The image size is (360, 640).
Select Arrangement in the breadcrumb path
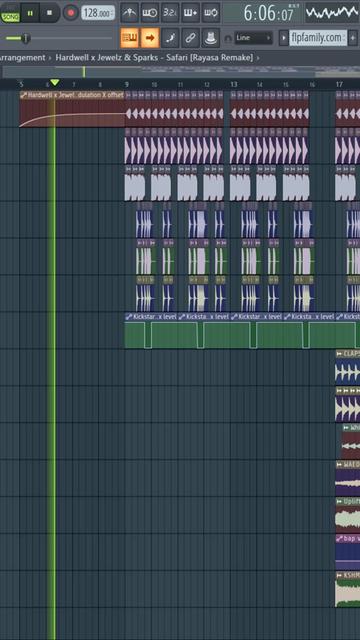22,58
